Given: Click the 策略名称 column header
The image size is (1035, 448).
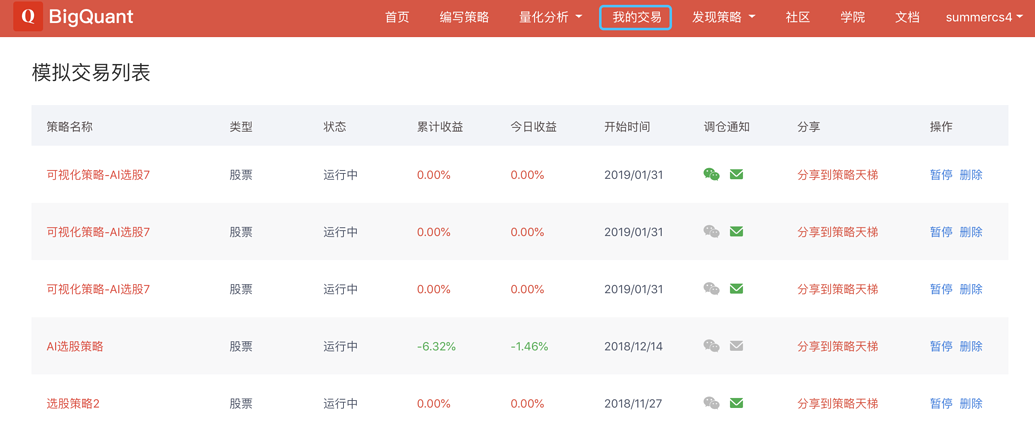Looking at the screenshot, I should click(x=69, y=127).
